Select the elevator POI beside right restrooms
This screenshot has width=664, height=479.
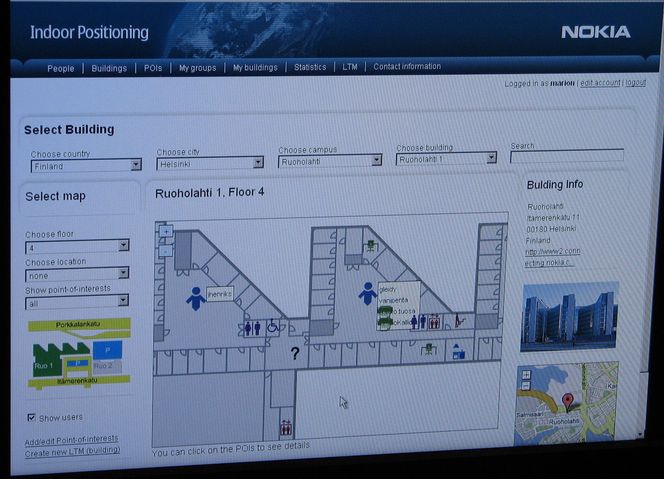click(x=434, y=321)
